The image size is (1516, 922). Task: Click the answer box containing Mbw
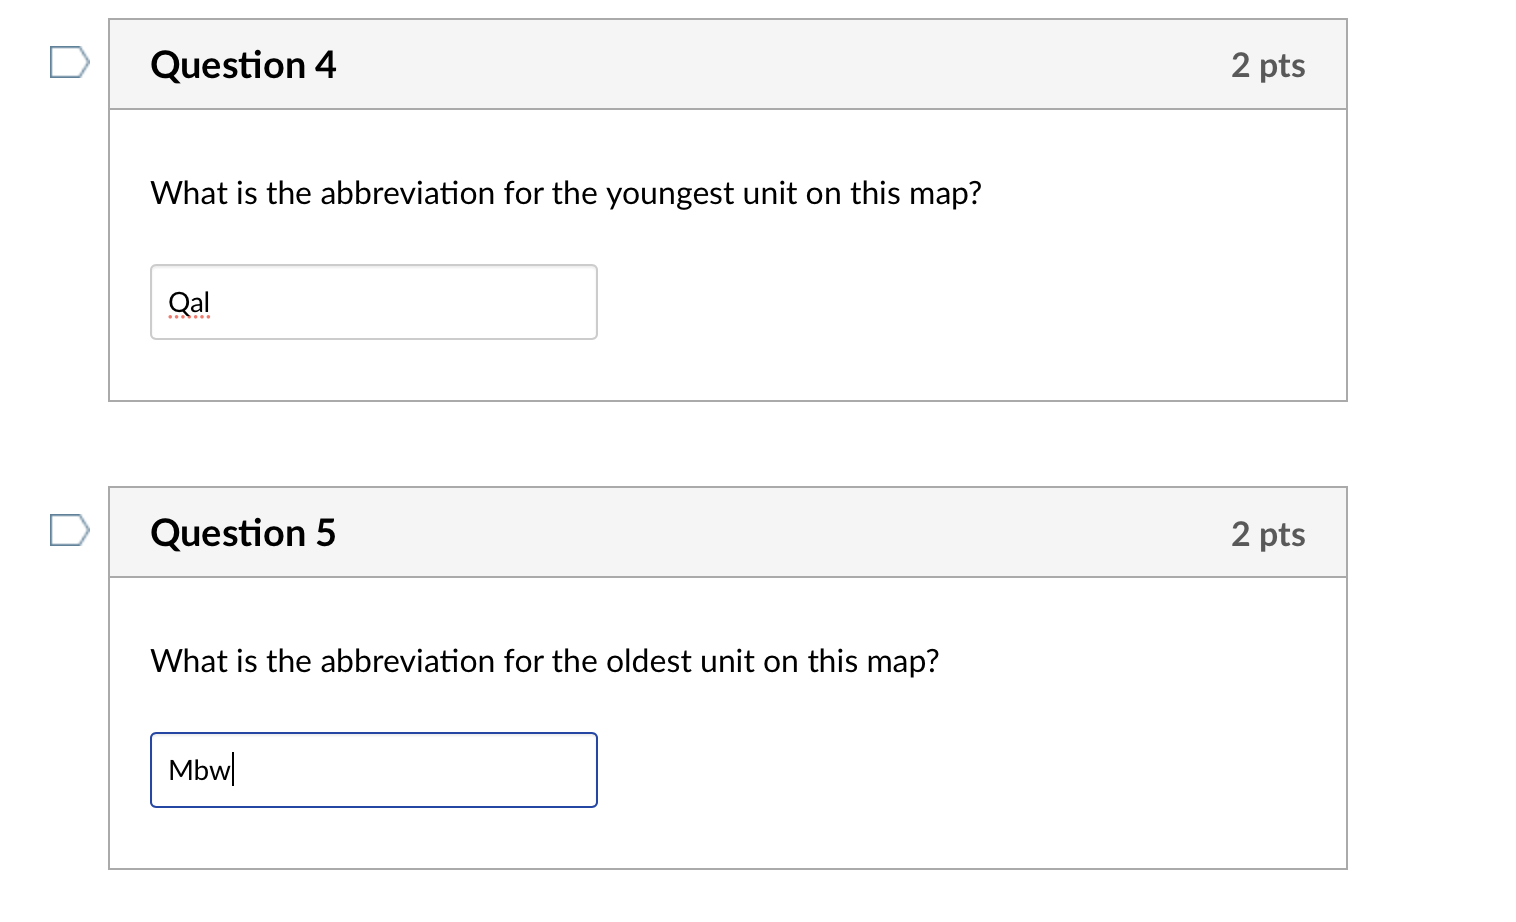tap(373, 770)
